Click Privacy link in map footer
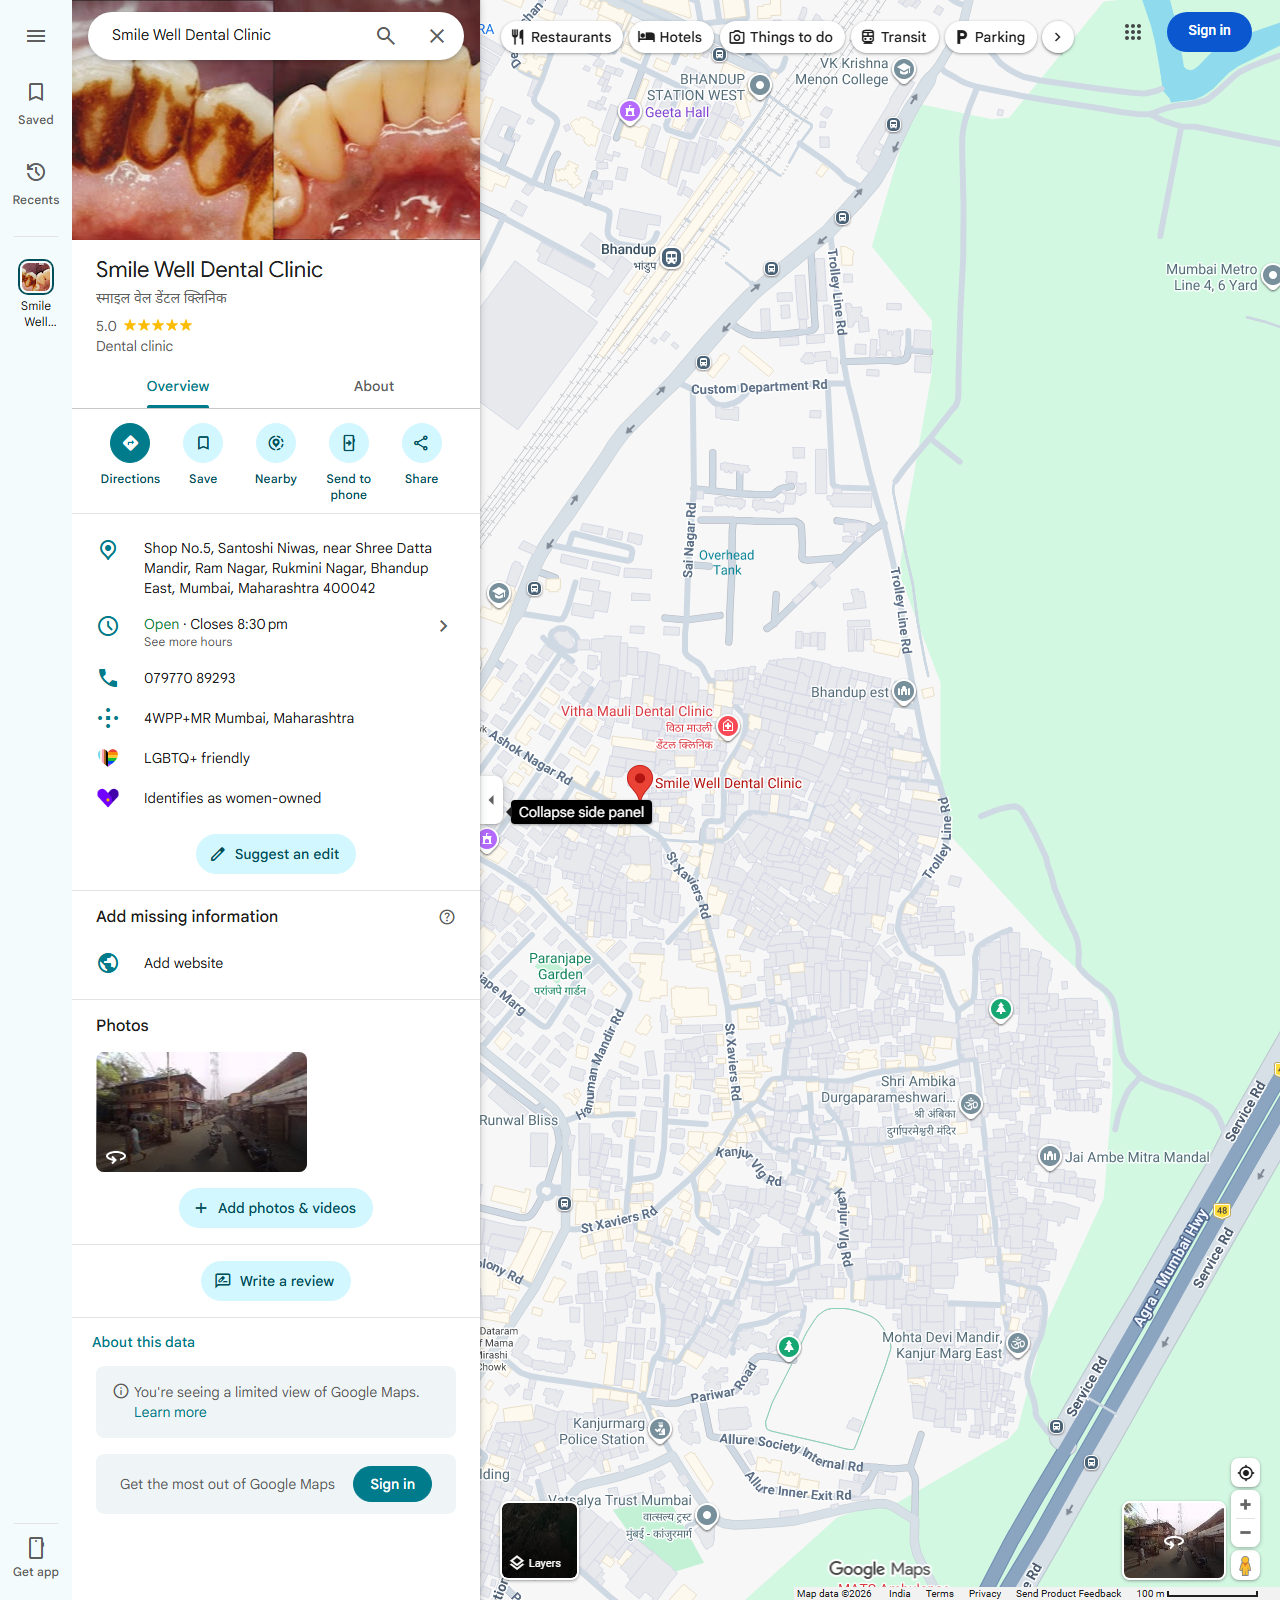The height and width of the screenshot is (1600, 1280). (x=984, y=1593)
